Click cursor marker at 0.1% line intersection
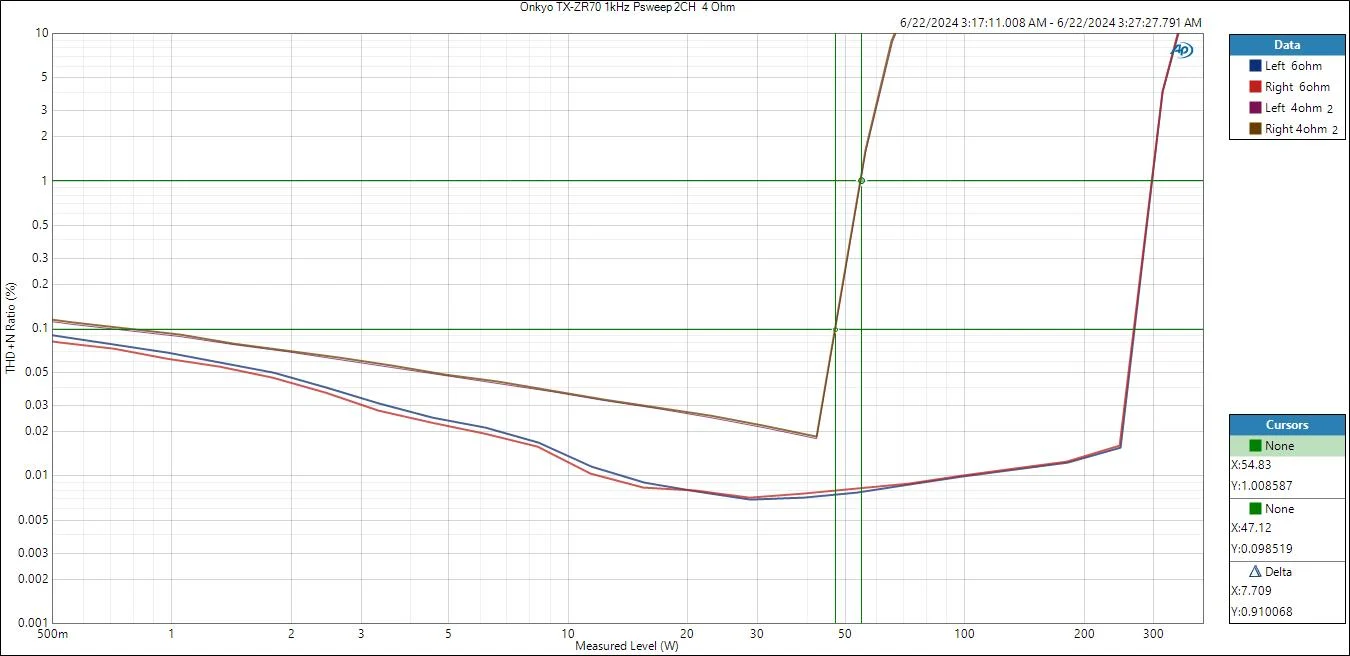 click(835, 329)
